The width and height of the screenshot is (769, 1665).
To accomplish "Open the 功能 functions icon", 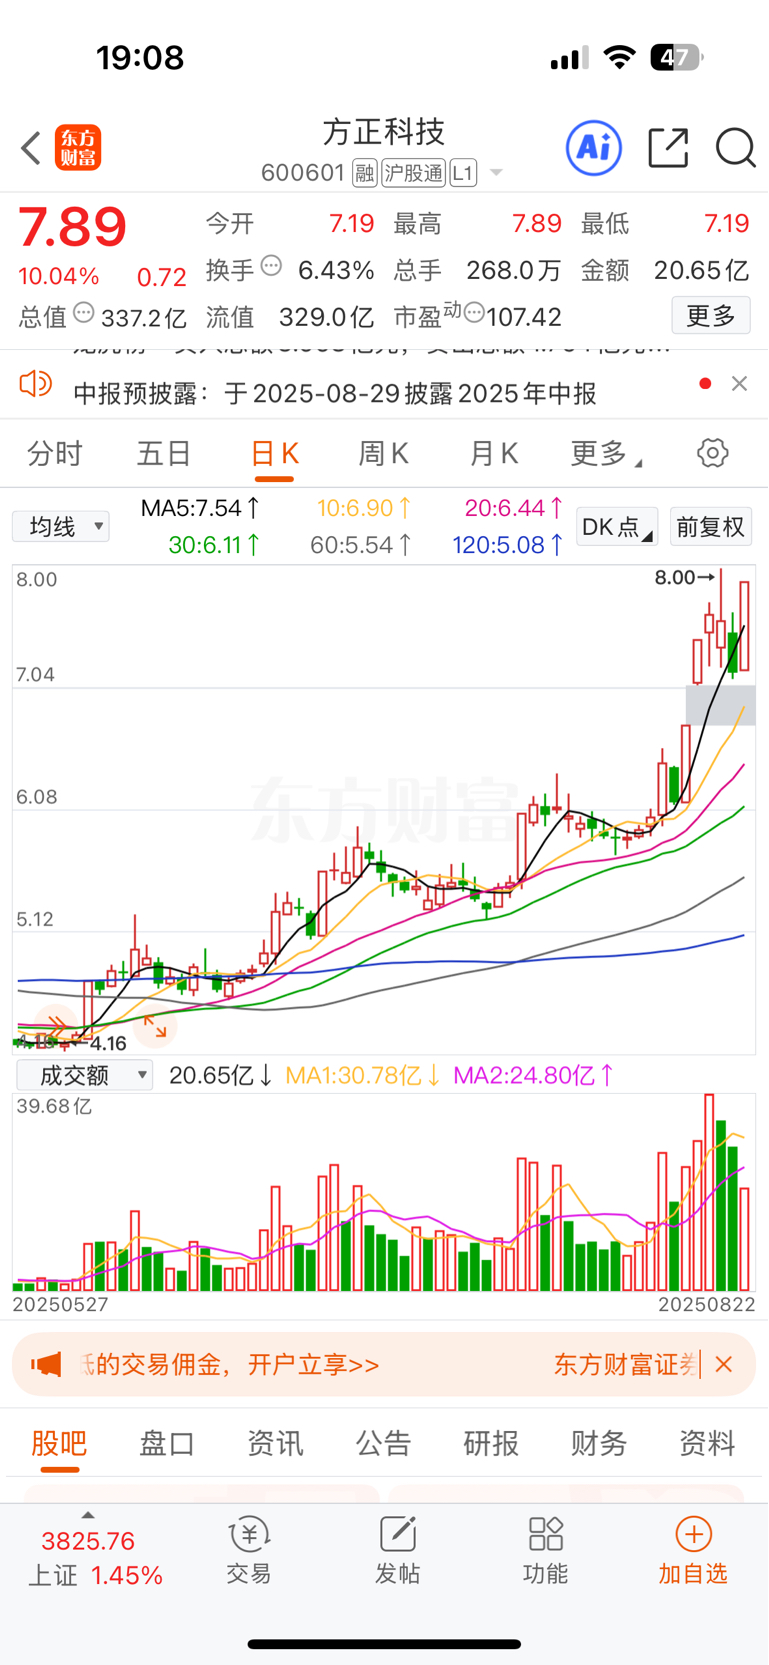I will 545,1550.
